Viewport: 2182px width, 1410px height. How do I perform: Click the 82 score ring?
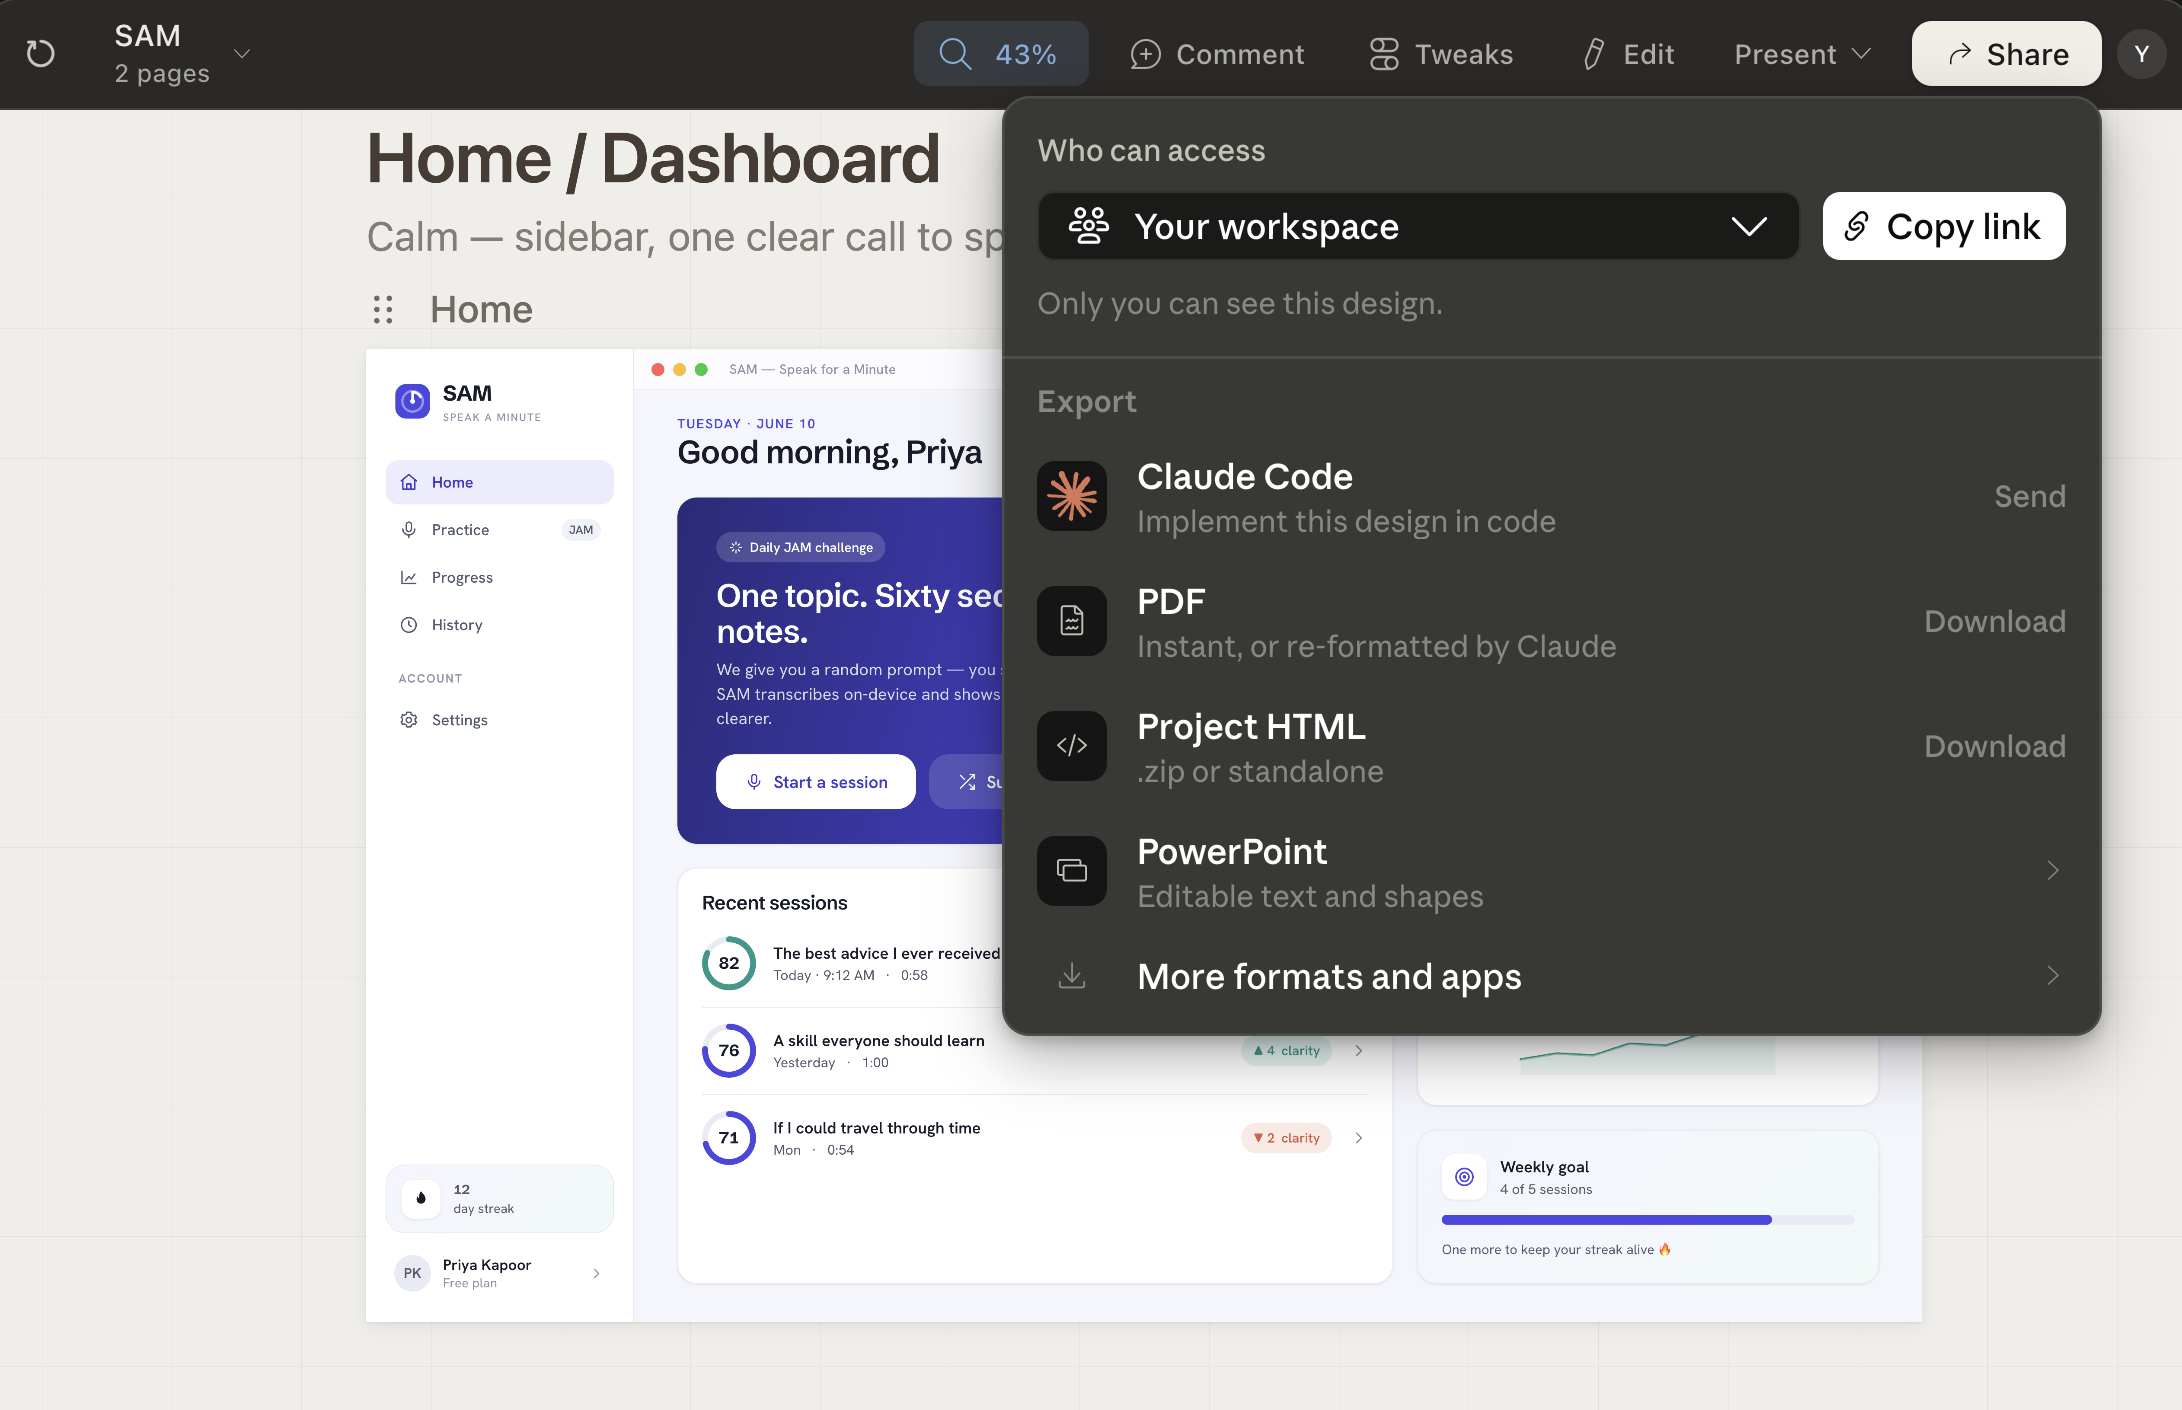coord(729,963)
